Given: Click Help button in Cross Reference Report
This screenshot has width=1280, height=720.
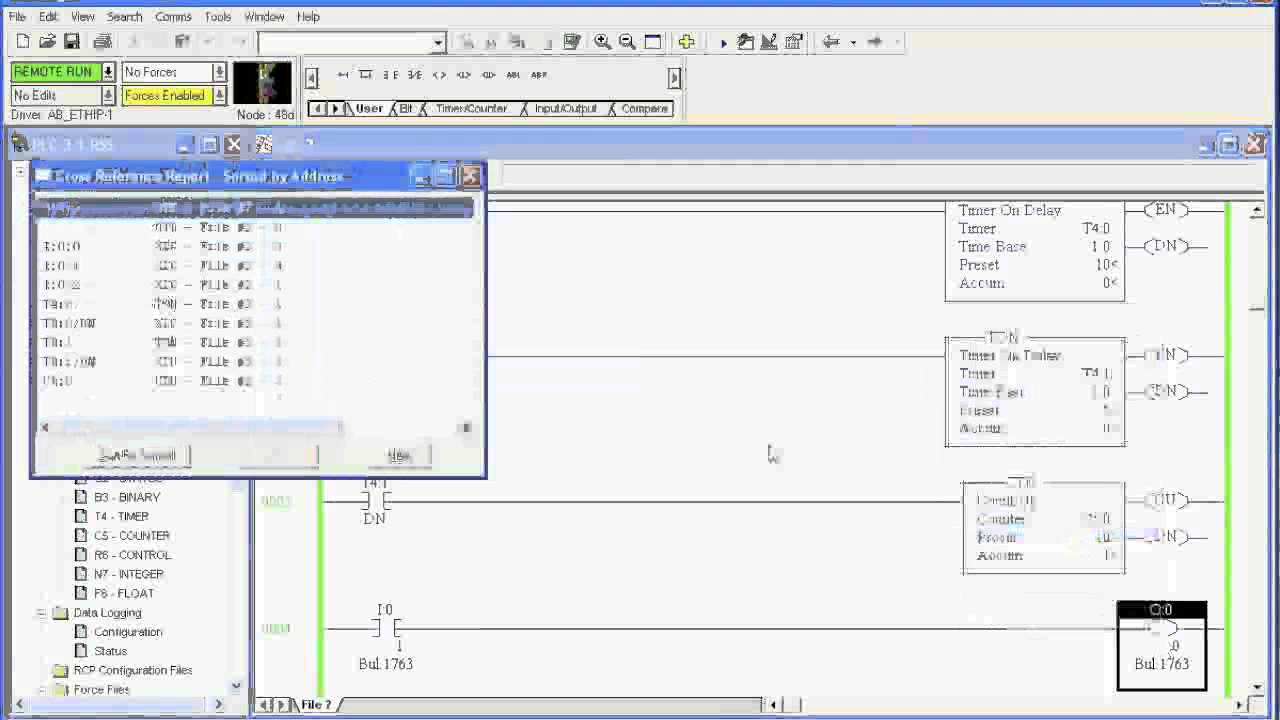Looking at the screenshot, I should click(x=398, y=456).
